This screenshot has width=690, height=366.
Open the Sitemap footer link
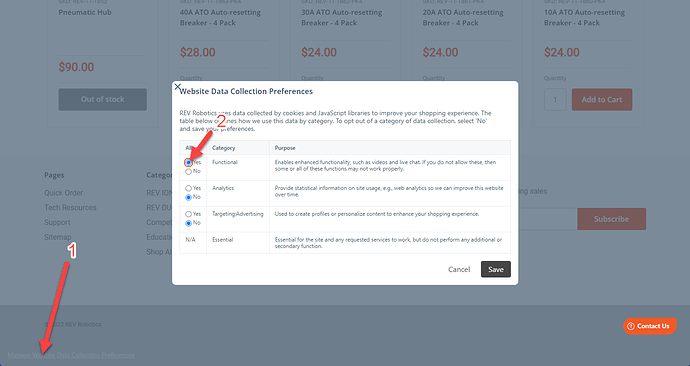click(57, 237)
